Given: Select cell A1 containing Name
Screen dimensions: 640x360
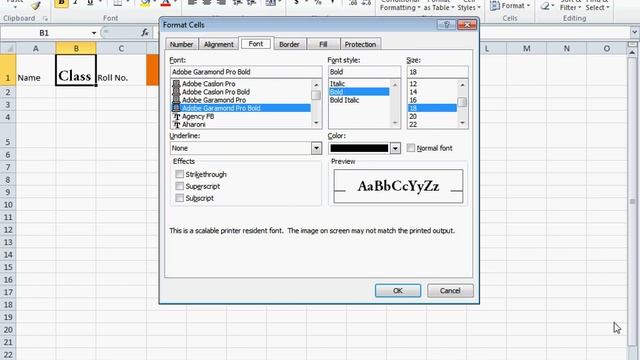Looking at the screenshot, I should click(x=36, y=70).
